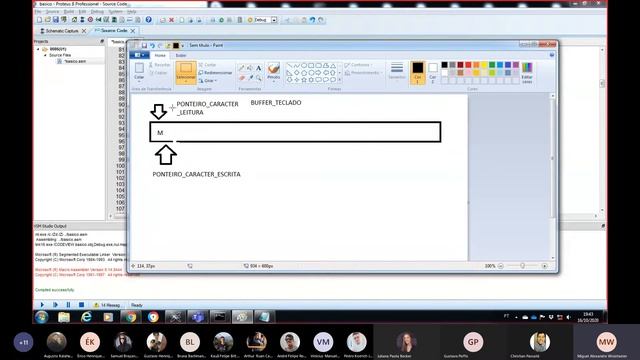Click the Tamanho line size button

click(x=397, y=71)
